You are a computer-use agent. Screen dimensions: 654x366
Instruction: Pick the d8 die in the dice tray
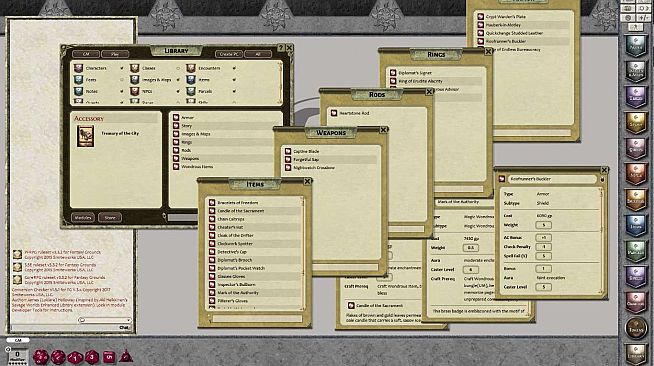coord(92,357)
